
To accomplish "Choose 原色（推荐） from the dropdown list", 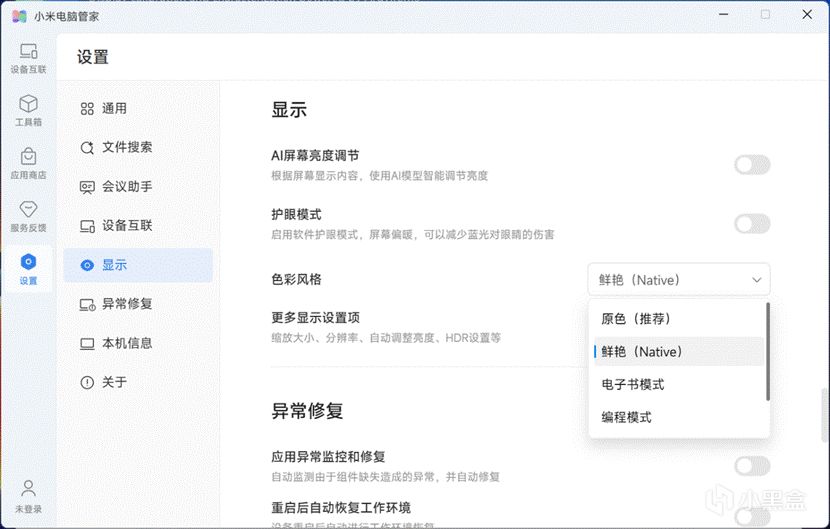I will click(679, 319).
